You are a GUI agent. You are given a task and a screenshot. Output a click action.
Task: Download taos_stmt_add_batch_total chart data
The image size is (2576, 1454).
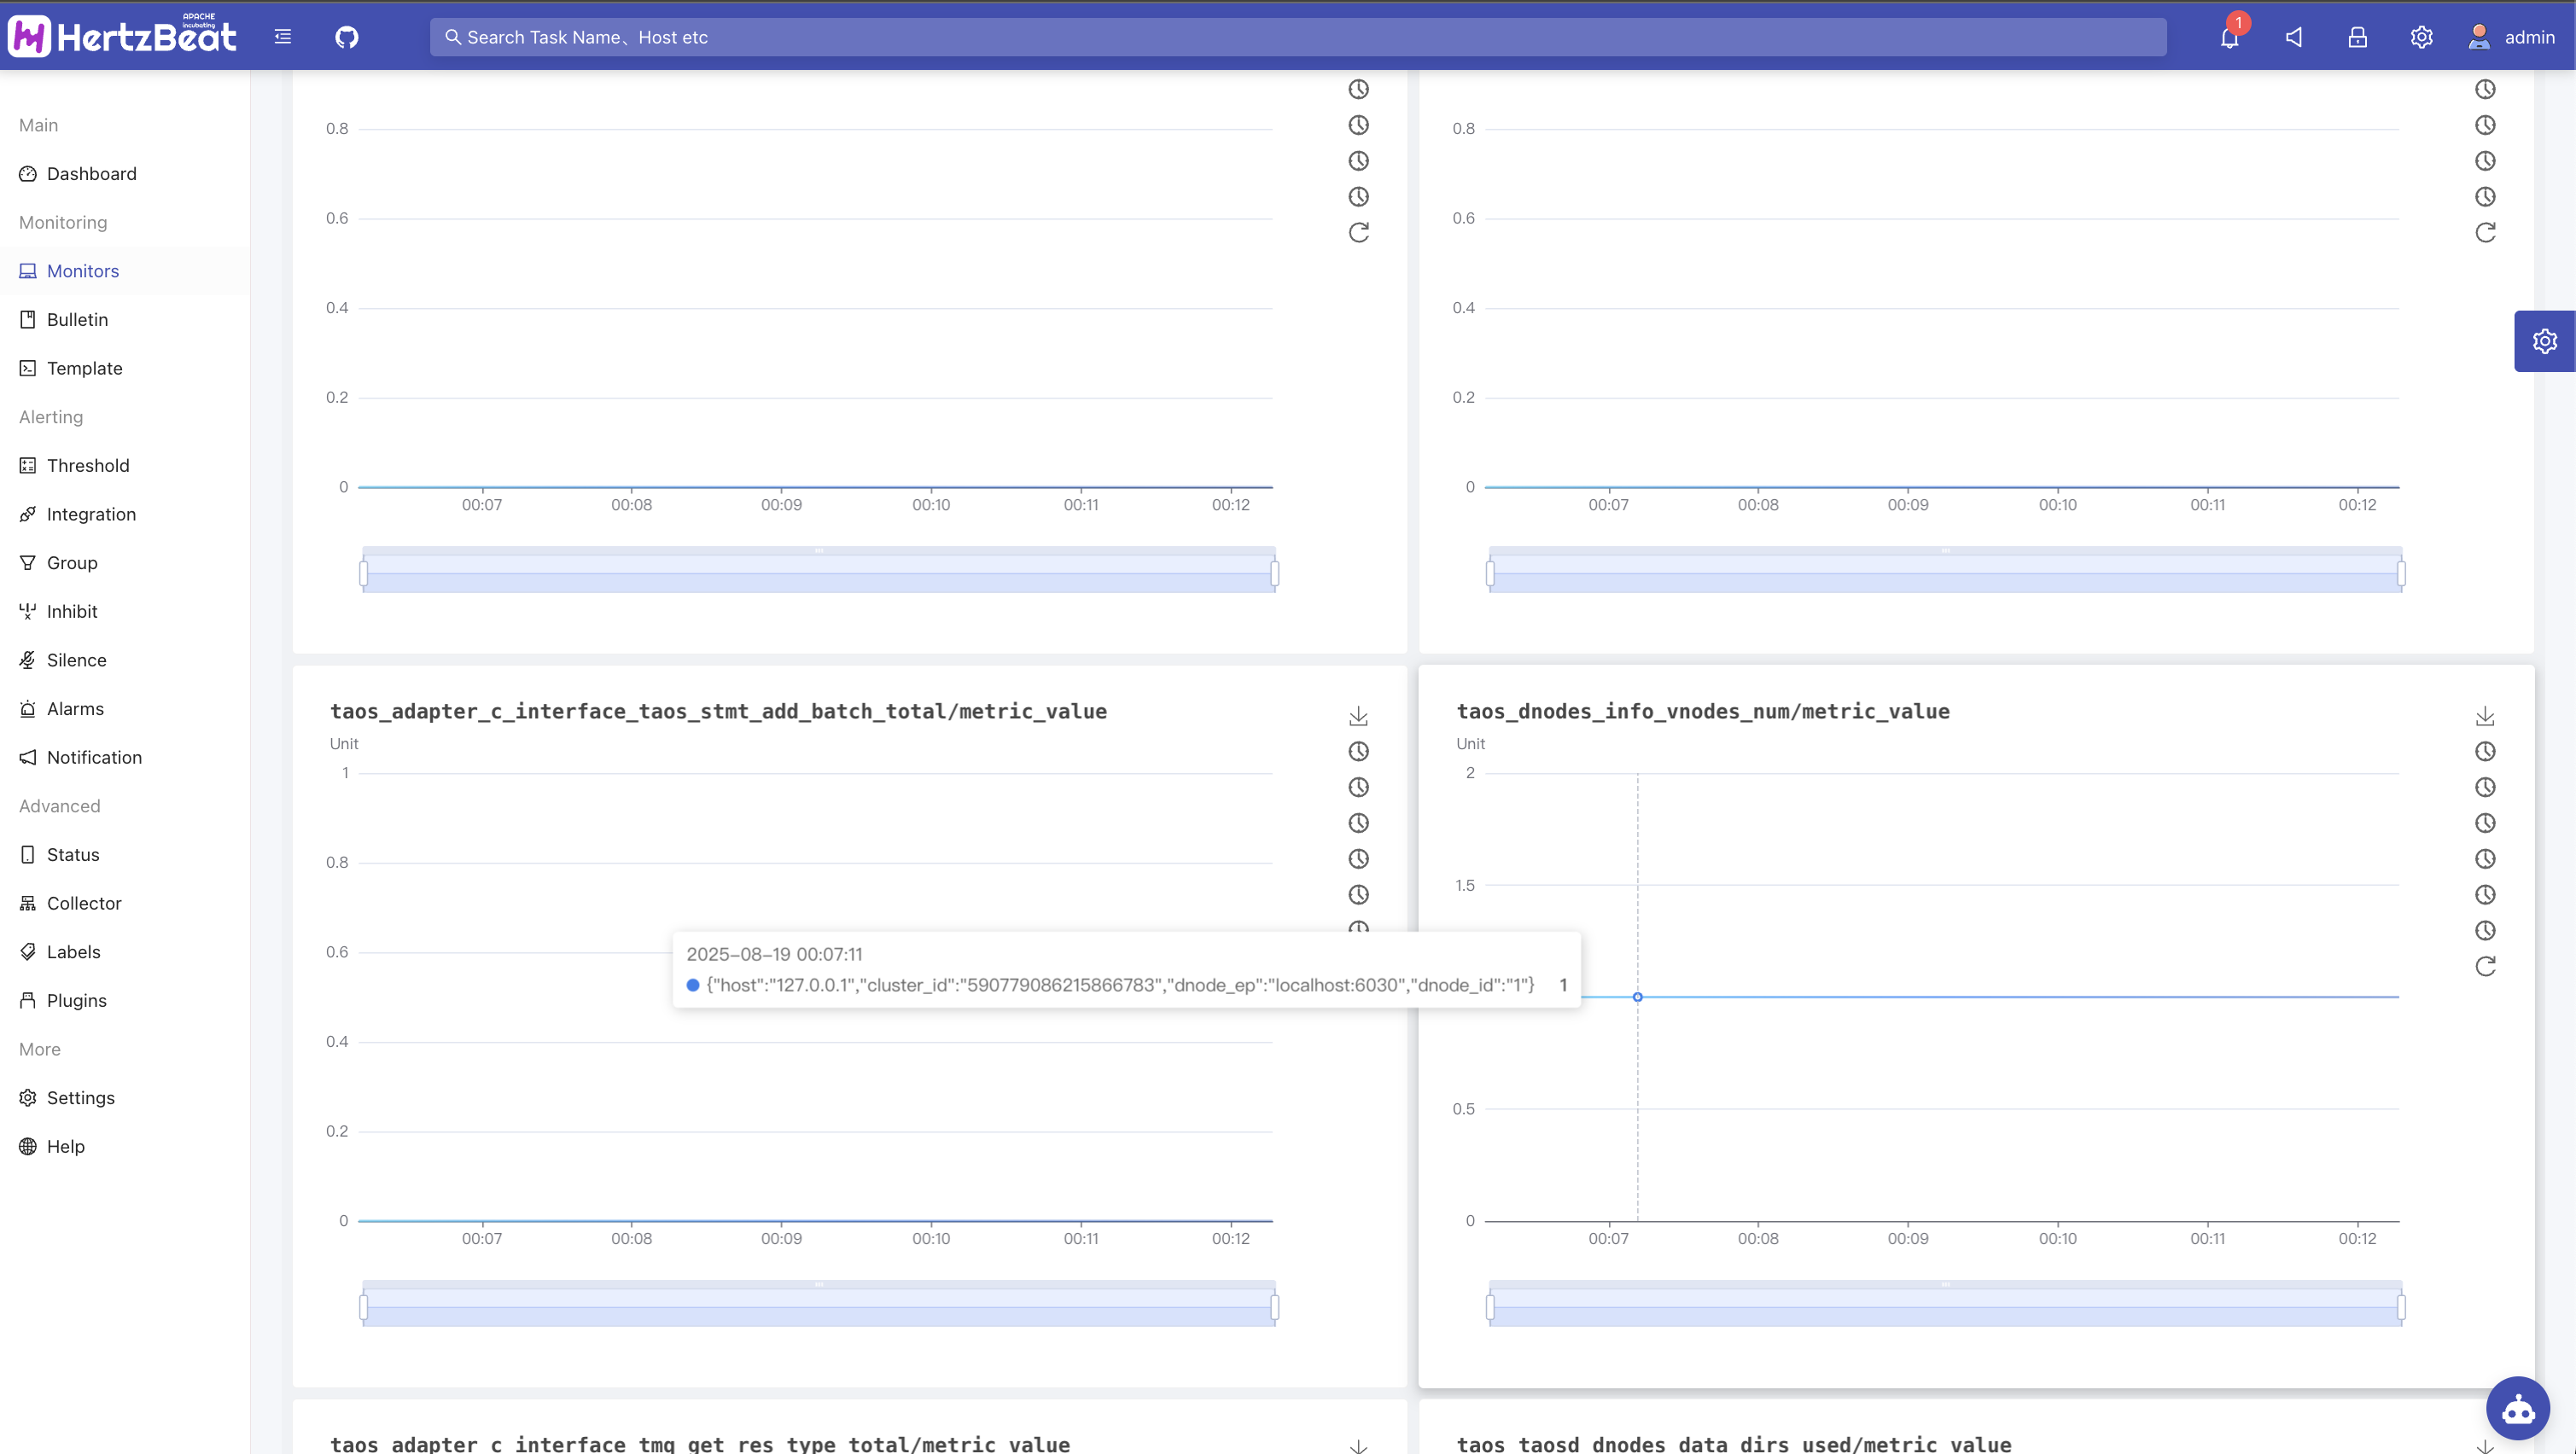pos(1358,716)
